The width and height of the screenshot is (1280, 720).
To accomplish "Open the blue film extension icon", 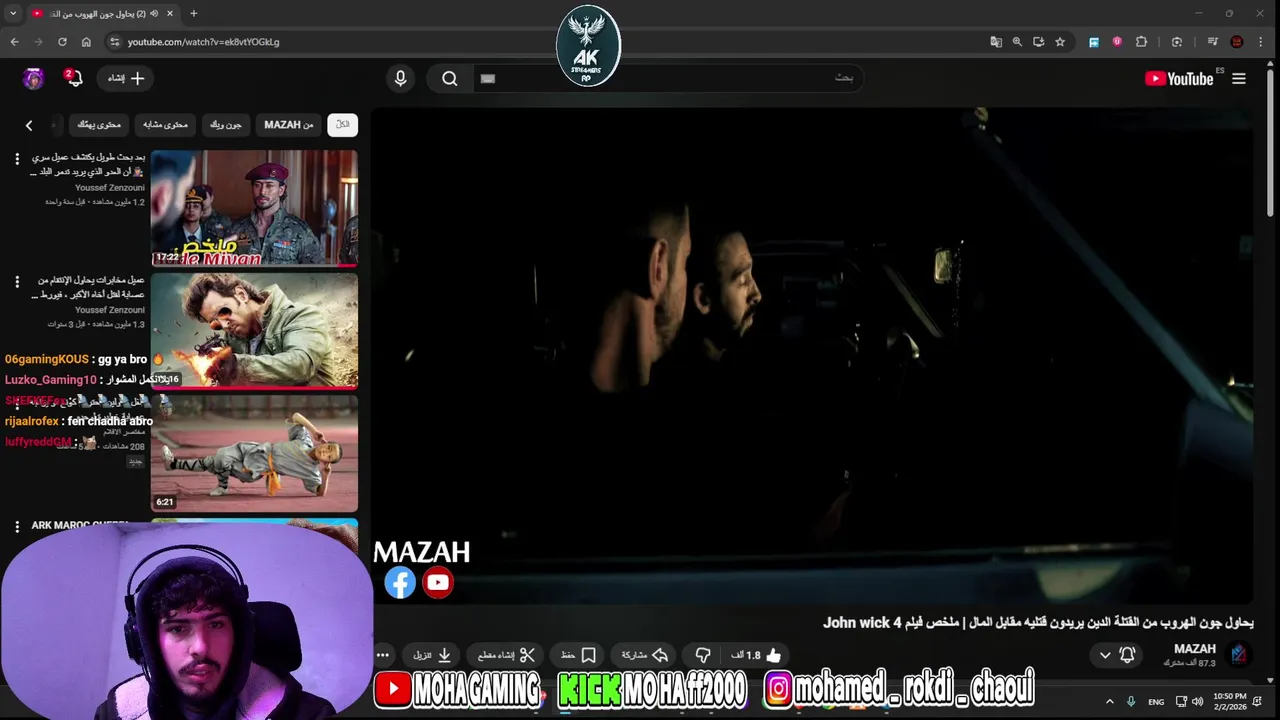I will coord(1094,42).
